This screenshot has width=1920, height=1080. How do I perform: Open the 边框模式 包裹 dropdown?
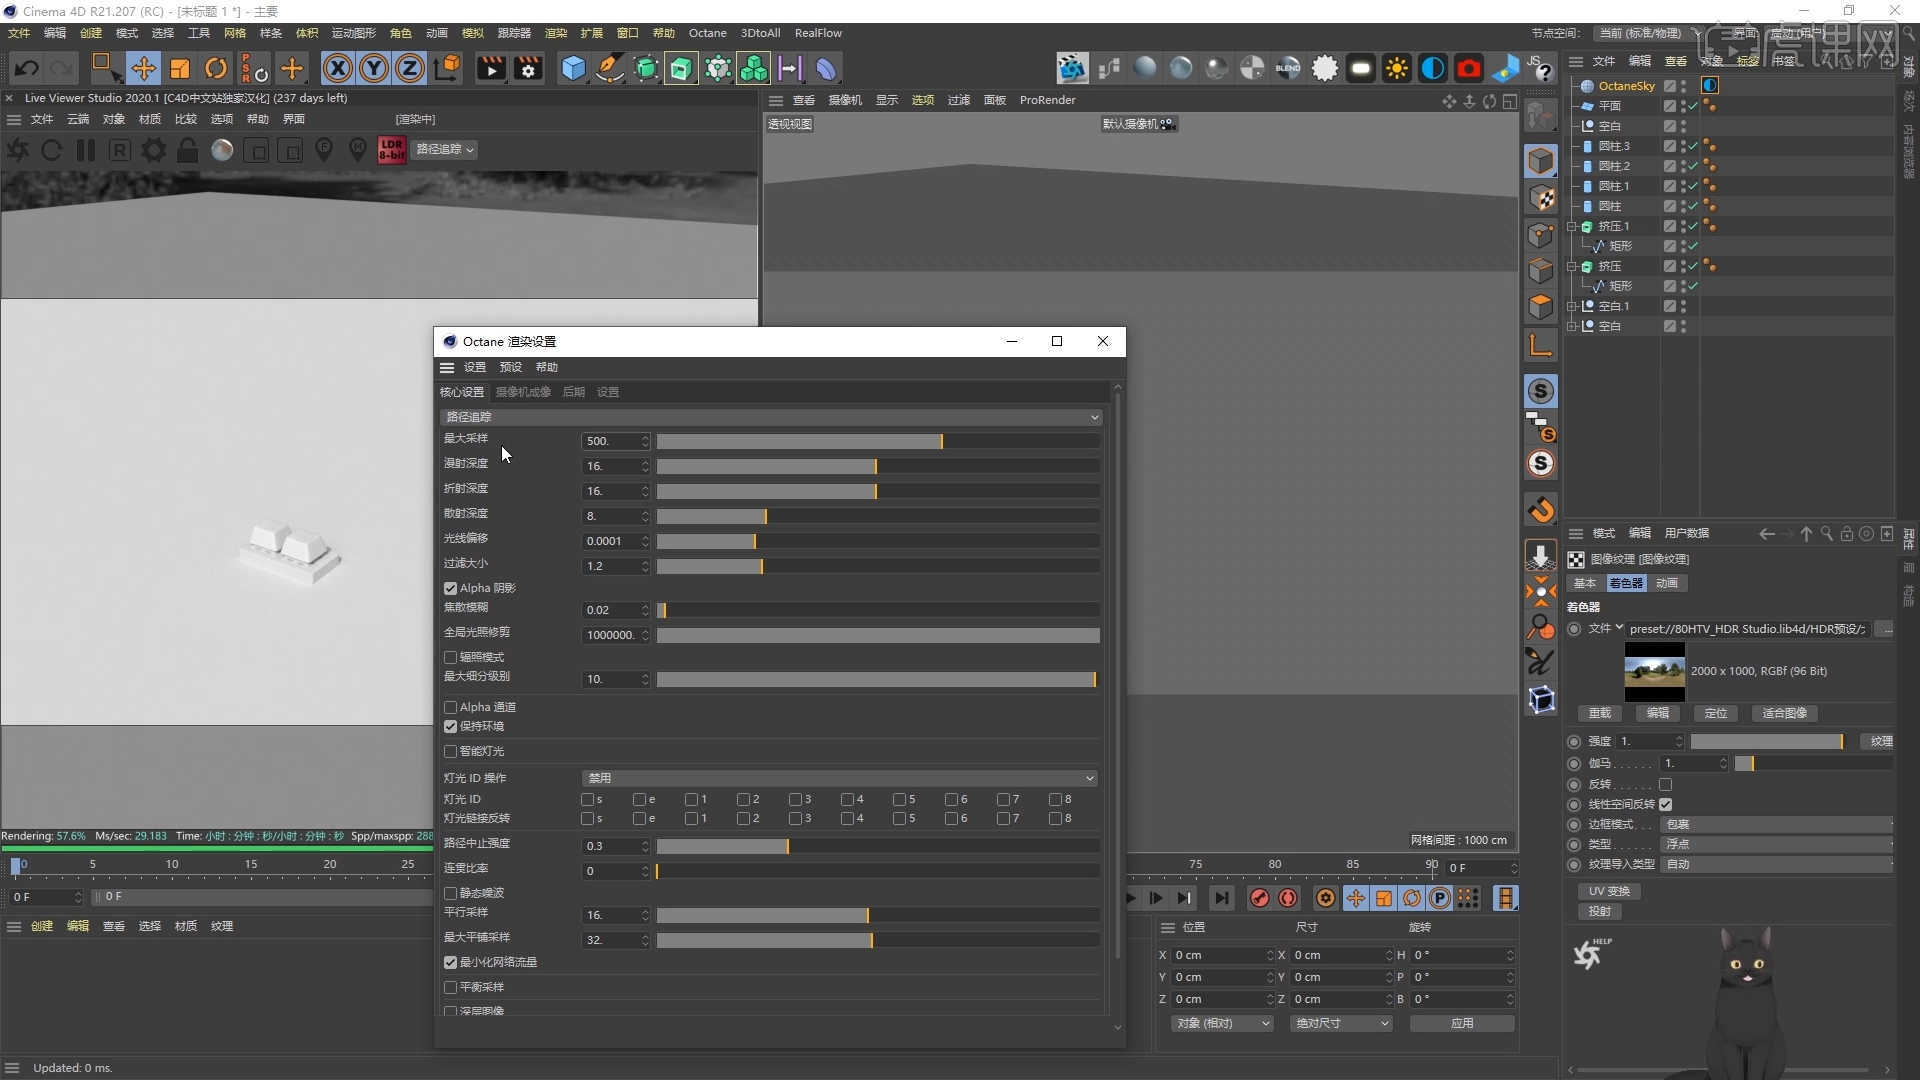coord(1777,824)
